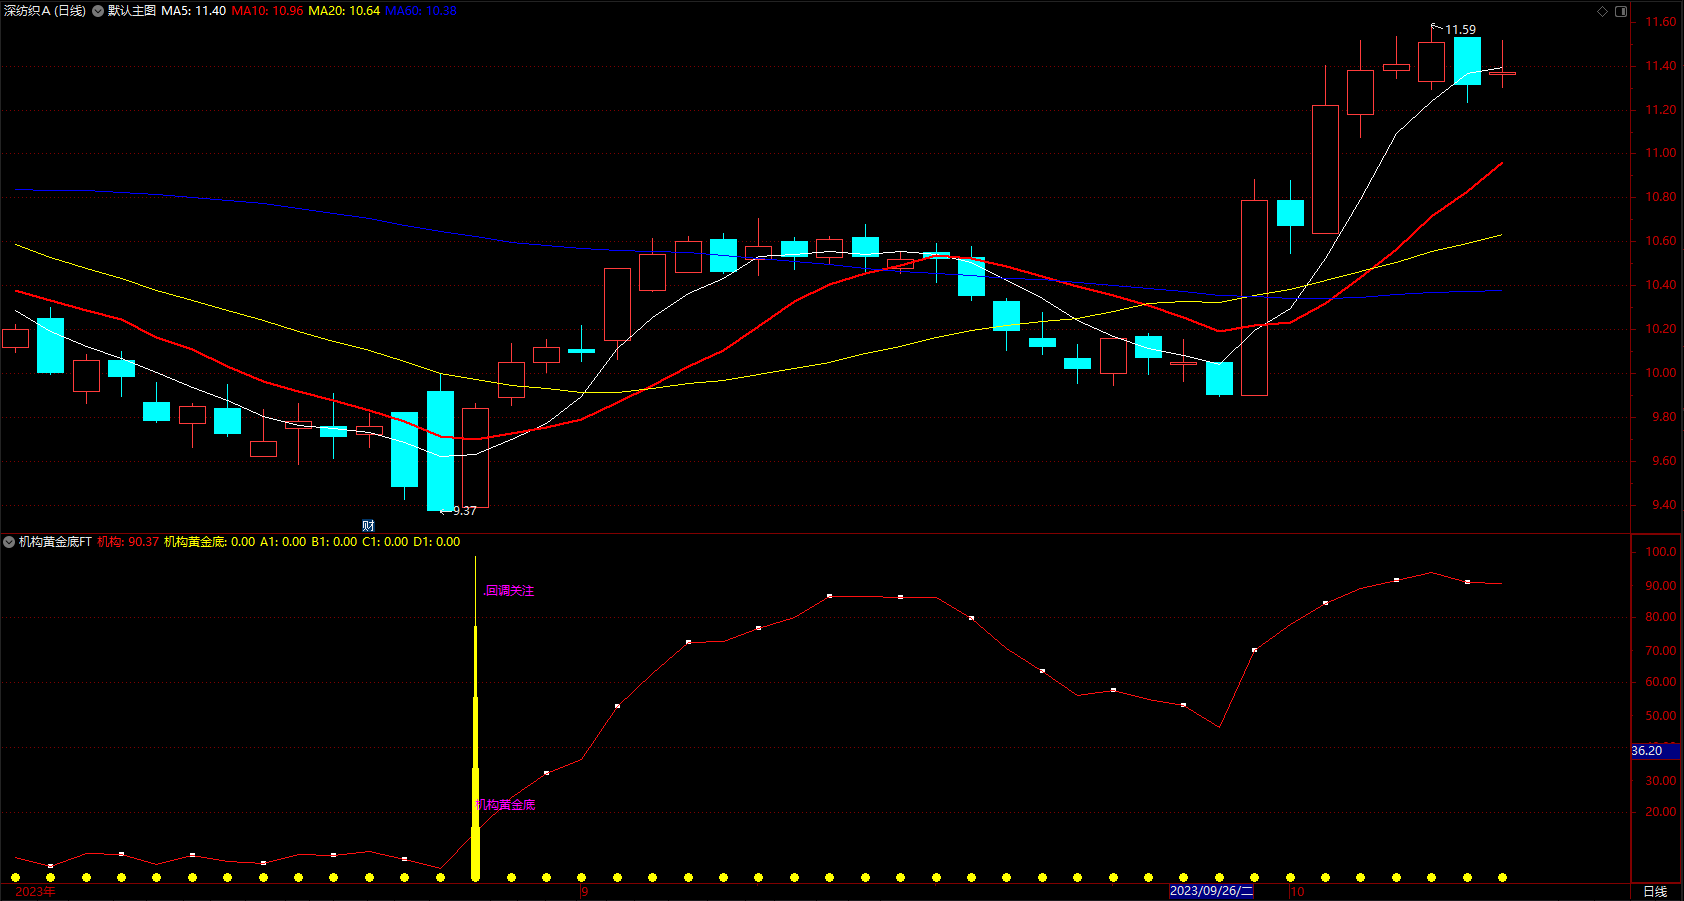Toggle the right side panel icon

(1621, 11)
